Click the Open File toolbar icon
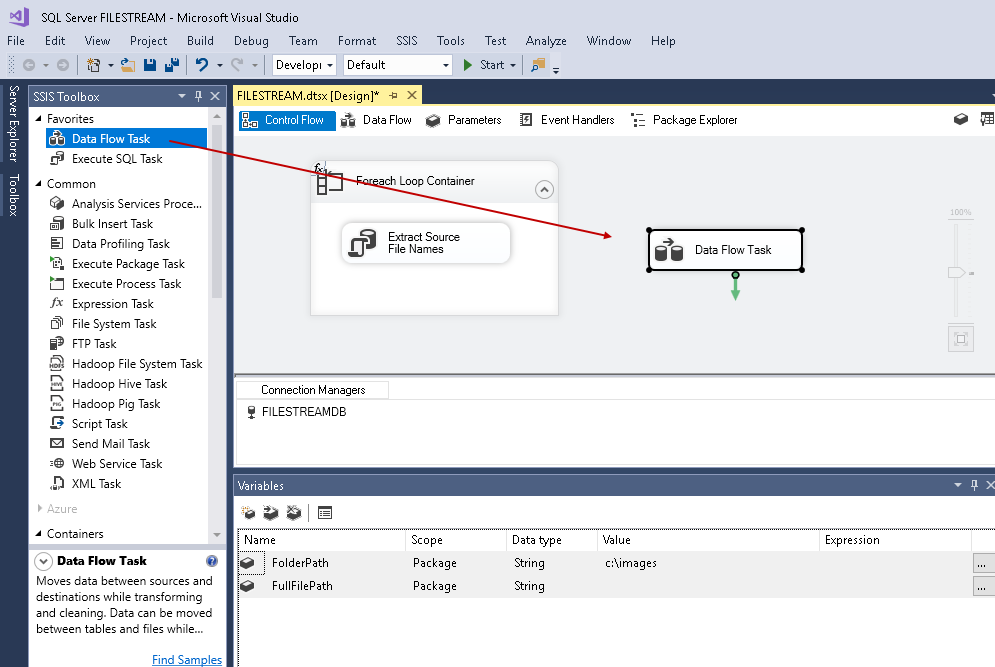Image resolution: width=995 pixels, height=667 pixels. tap(128, 65)
